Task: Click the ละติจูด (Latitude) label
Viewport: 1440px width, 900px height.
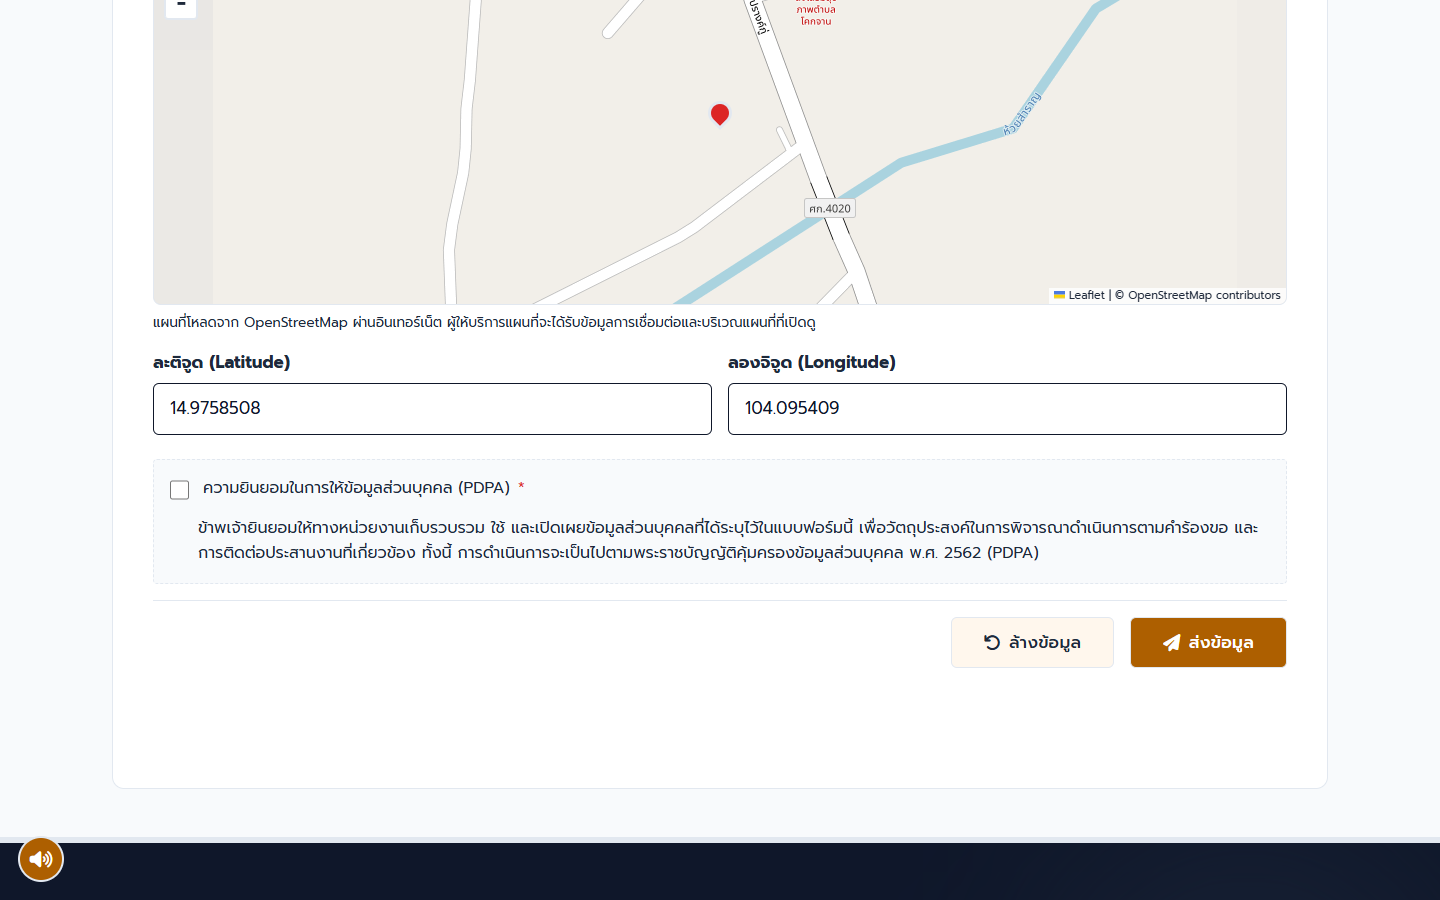Action: tap(222, 362)
